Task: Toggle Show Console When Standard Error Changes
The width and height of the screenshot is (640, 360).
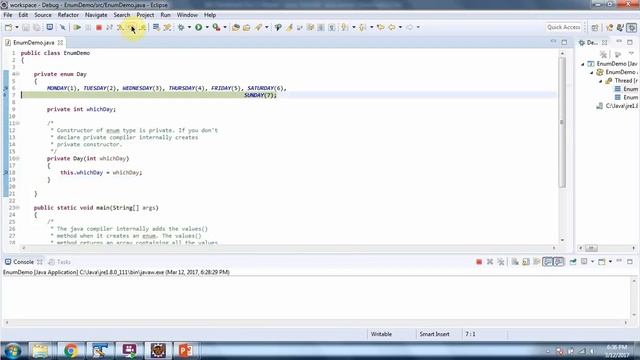Action: (559, 262)
